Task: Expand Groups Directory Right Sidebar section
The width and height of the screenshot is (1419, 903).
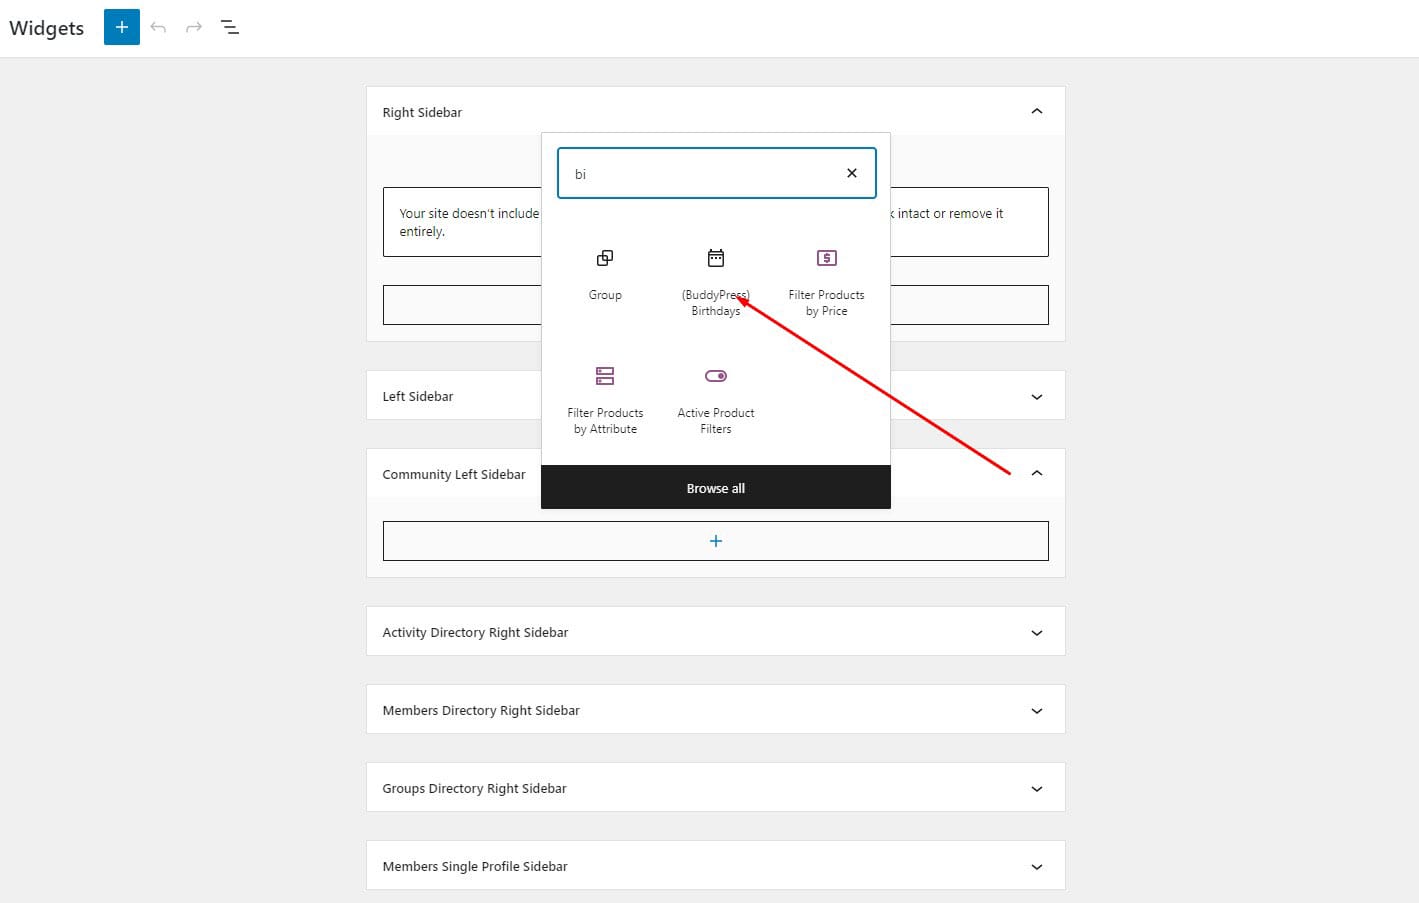Action: point(1037,789)
